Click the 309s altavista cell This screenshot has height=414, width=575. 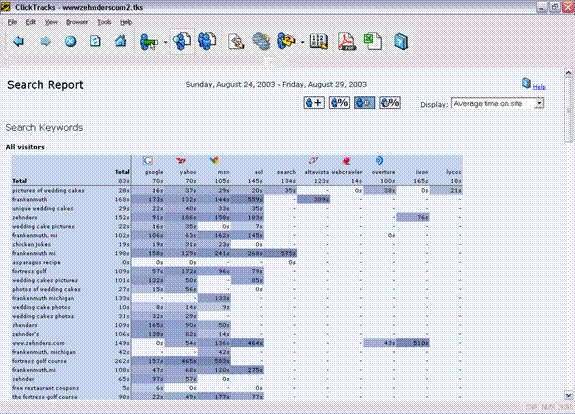pos(314,199)
